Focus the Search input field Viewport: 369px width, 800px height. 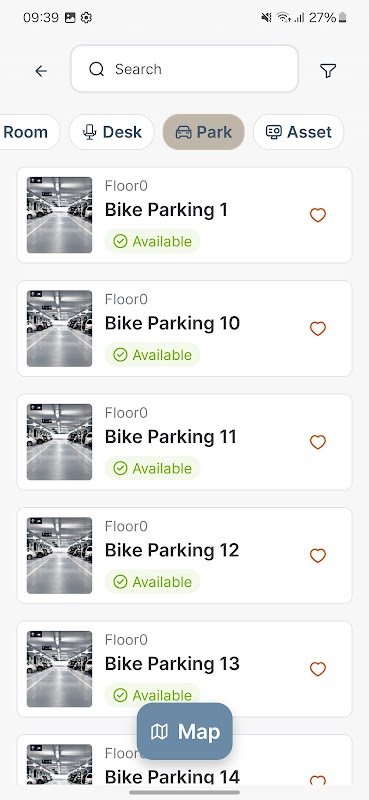coord(184,69)
